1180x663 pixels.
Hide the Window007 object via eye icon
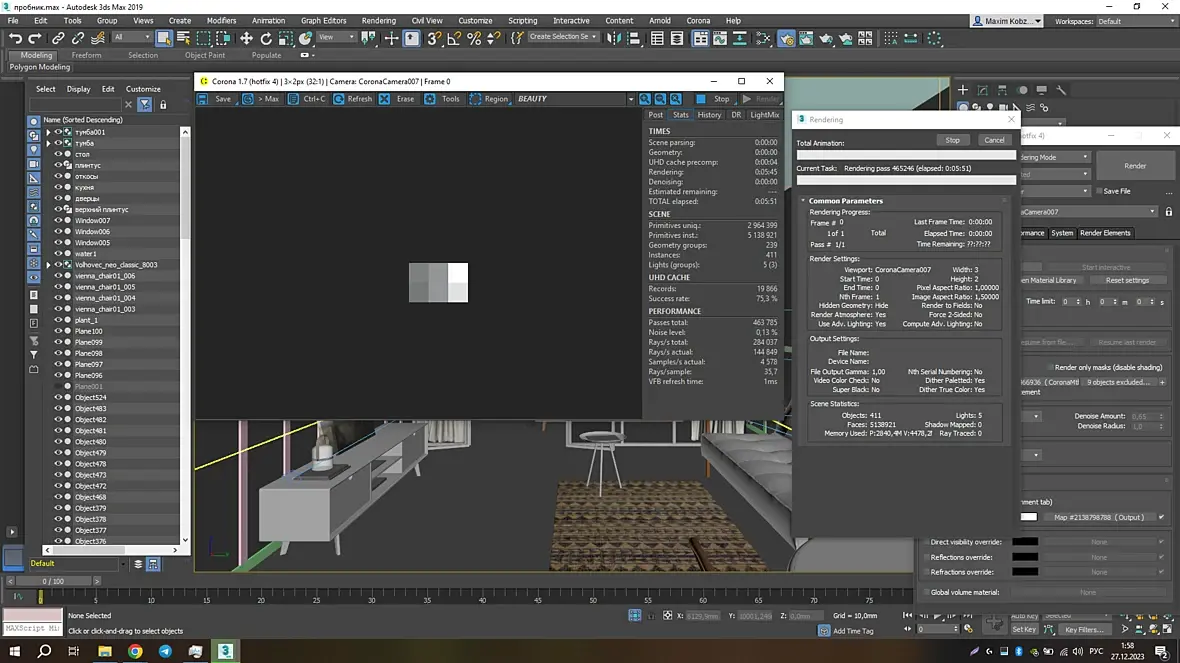tap(58, 221)
